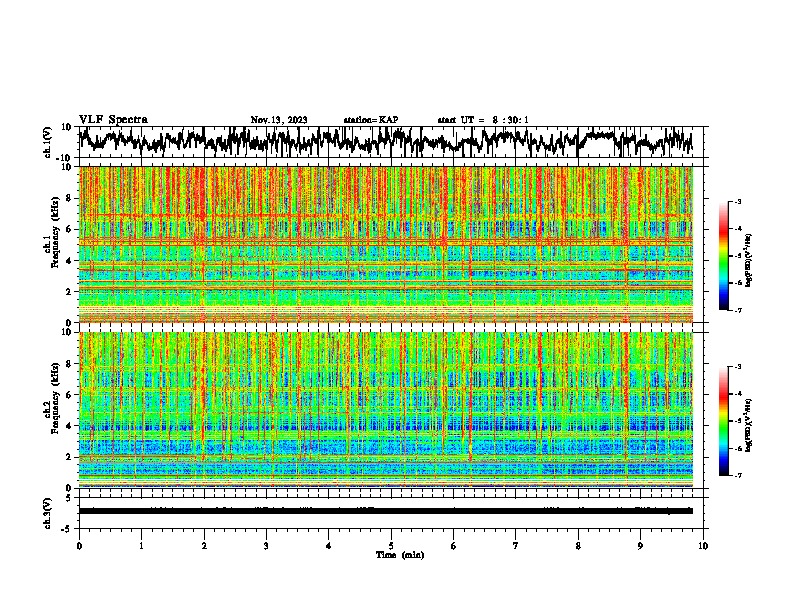Click time axis tick label "7"

[x=516, y=546]
